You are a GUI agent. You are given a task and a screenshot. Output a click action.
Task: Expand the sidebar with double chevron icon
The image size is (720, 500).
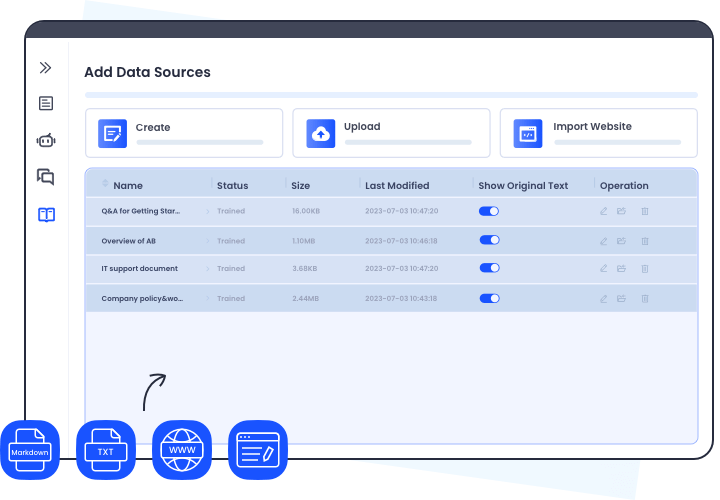[45, 68]
